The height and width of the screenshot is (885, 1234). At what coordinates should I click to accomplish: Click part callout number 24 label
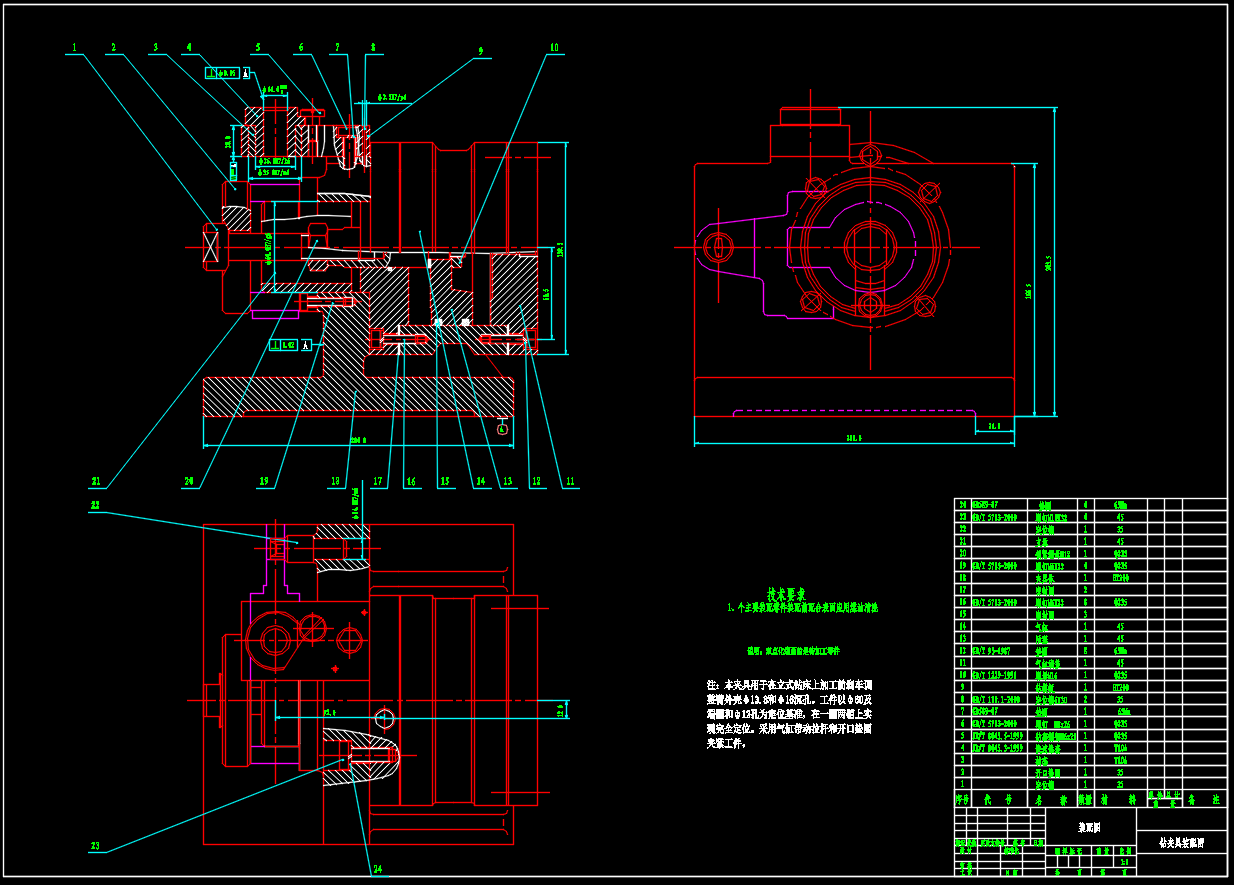tap(378, 869)
